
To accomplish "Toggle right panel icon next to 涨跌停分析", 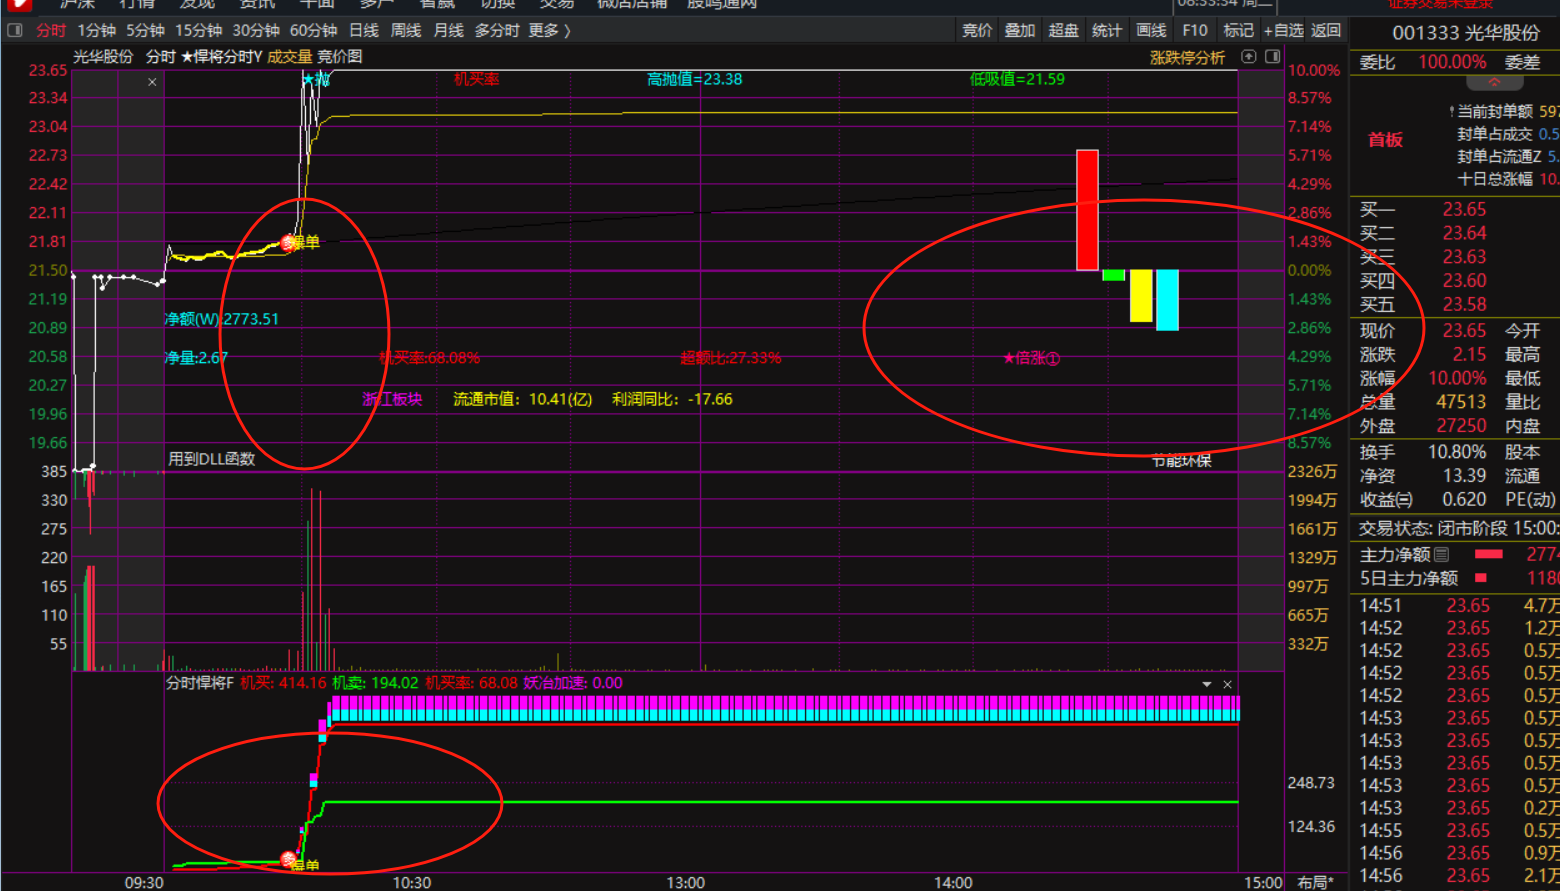I will click(1272, 57).
